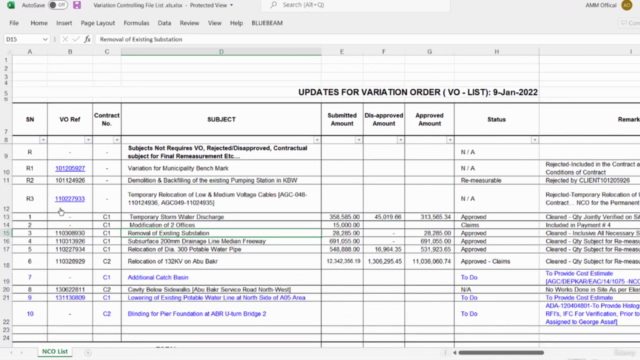Click the Comments button in ribbon
Viewport: 640px width, 360px height.
pyautogui.click(x=630, y=23)
